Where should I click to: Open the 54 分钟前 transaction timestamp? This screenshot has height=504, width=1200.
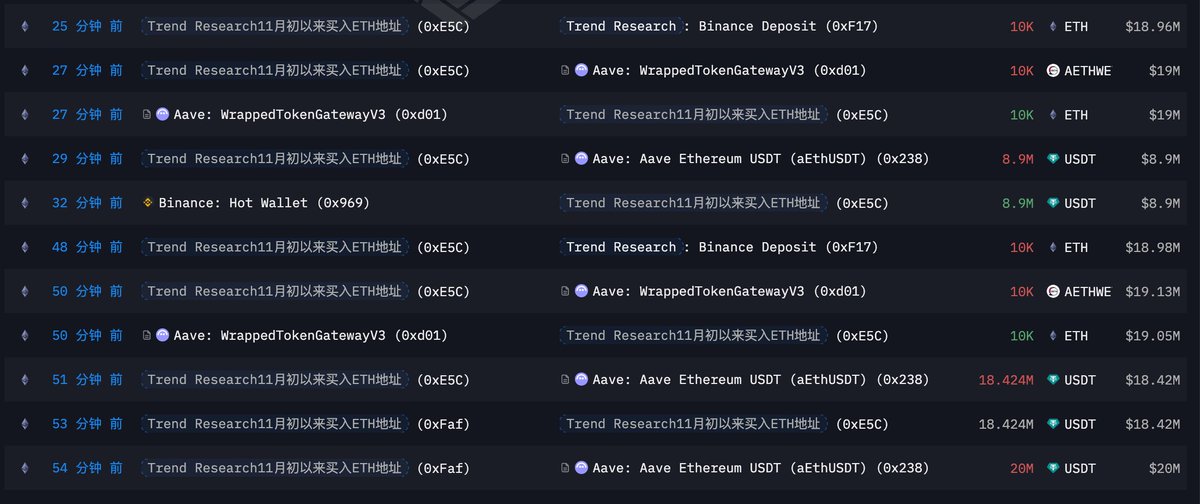point(88,468)
